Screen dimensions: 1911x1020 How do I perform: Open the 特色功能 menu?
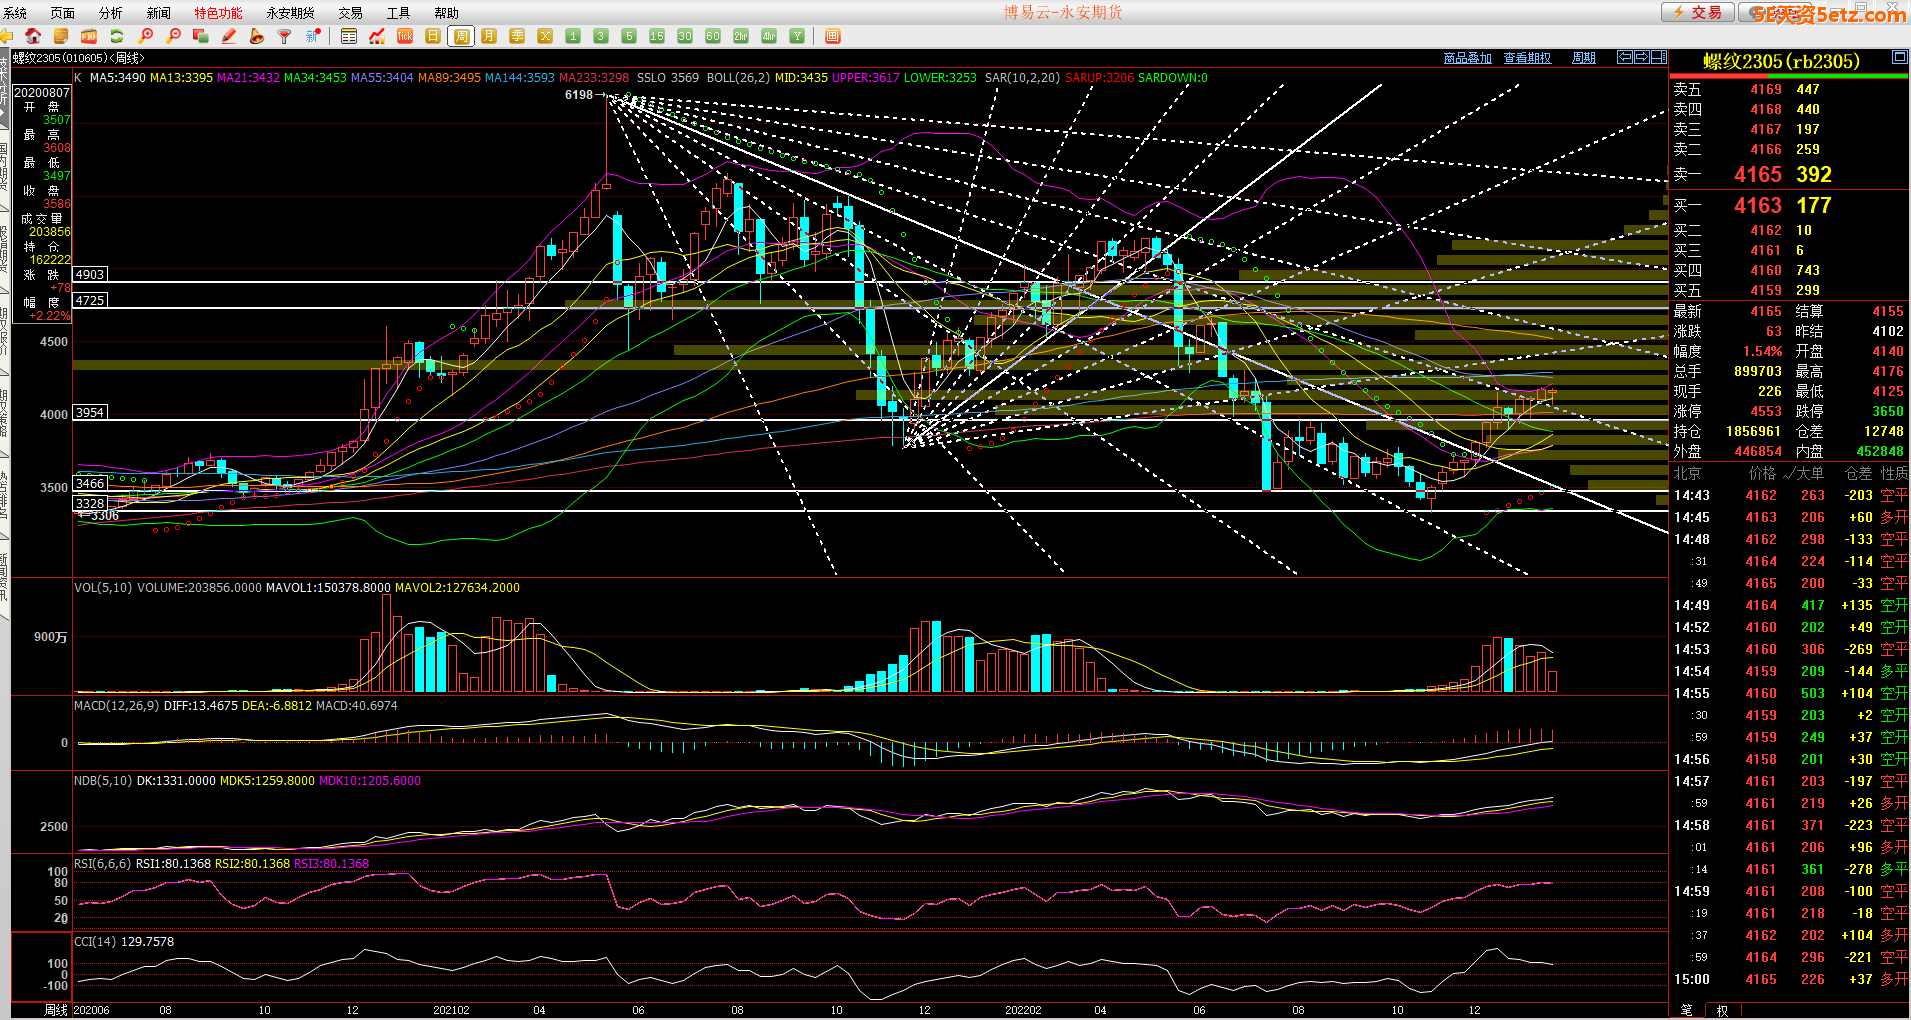[218, 13]
